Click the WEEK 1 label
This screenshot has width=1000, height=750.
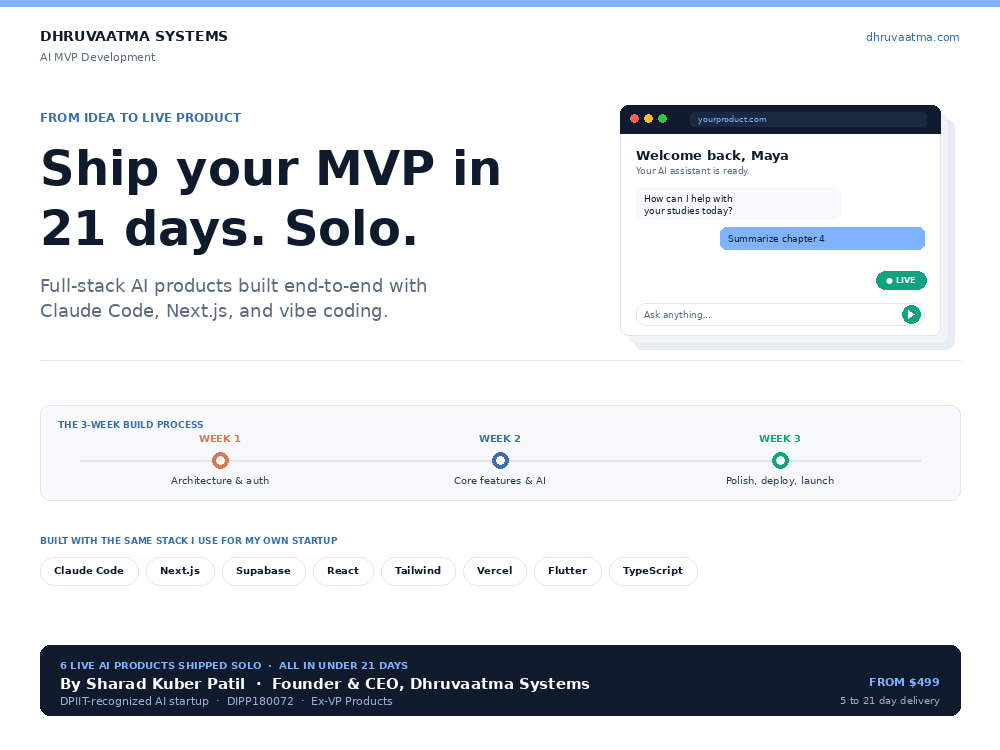tap(220, 439)
